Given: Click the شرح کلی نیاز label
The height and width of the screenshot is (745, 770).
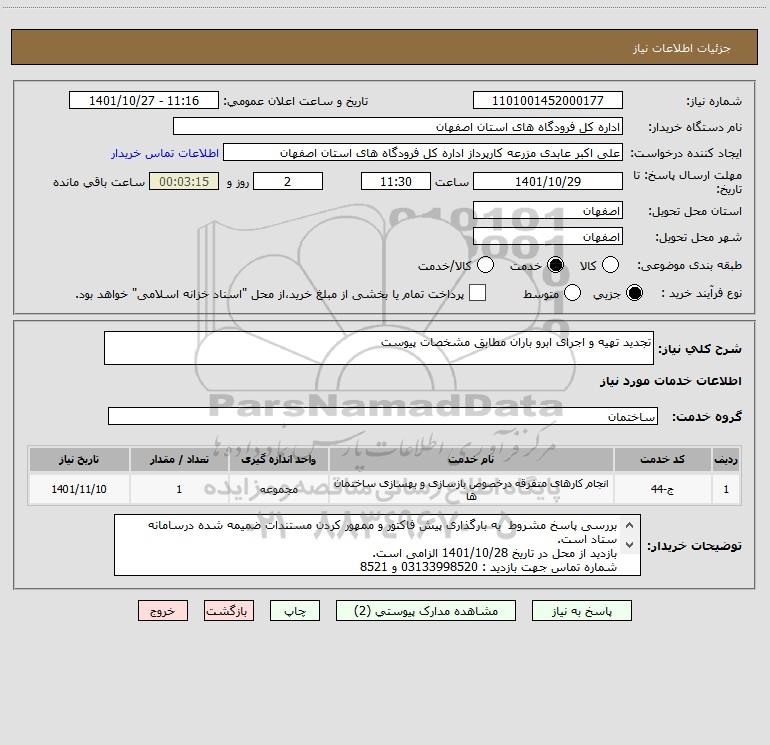Looking at the screenshot, I should (700, 349).
